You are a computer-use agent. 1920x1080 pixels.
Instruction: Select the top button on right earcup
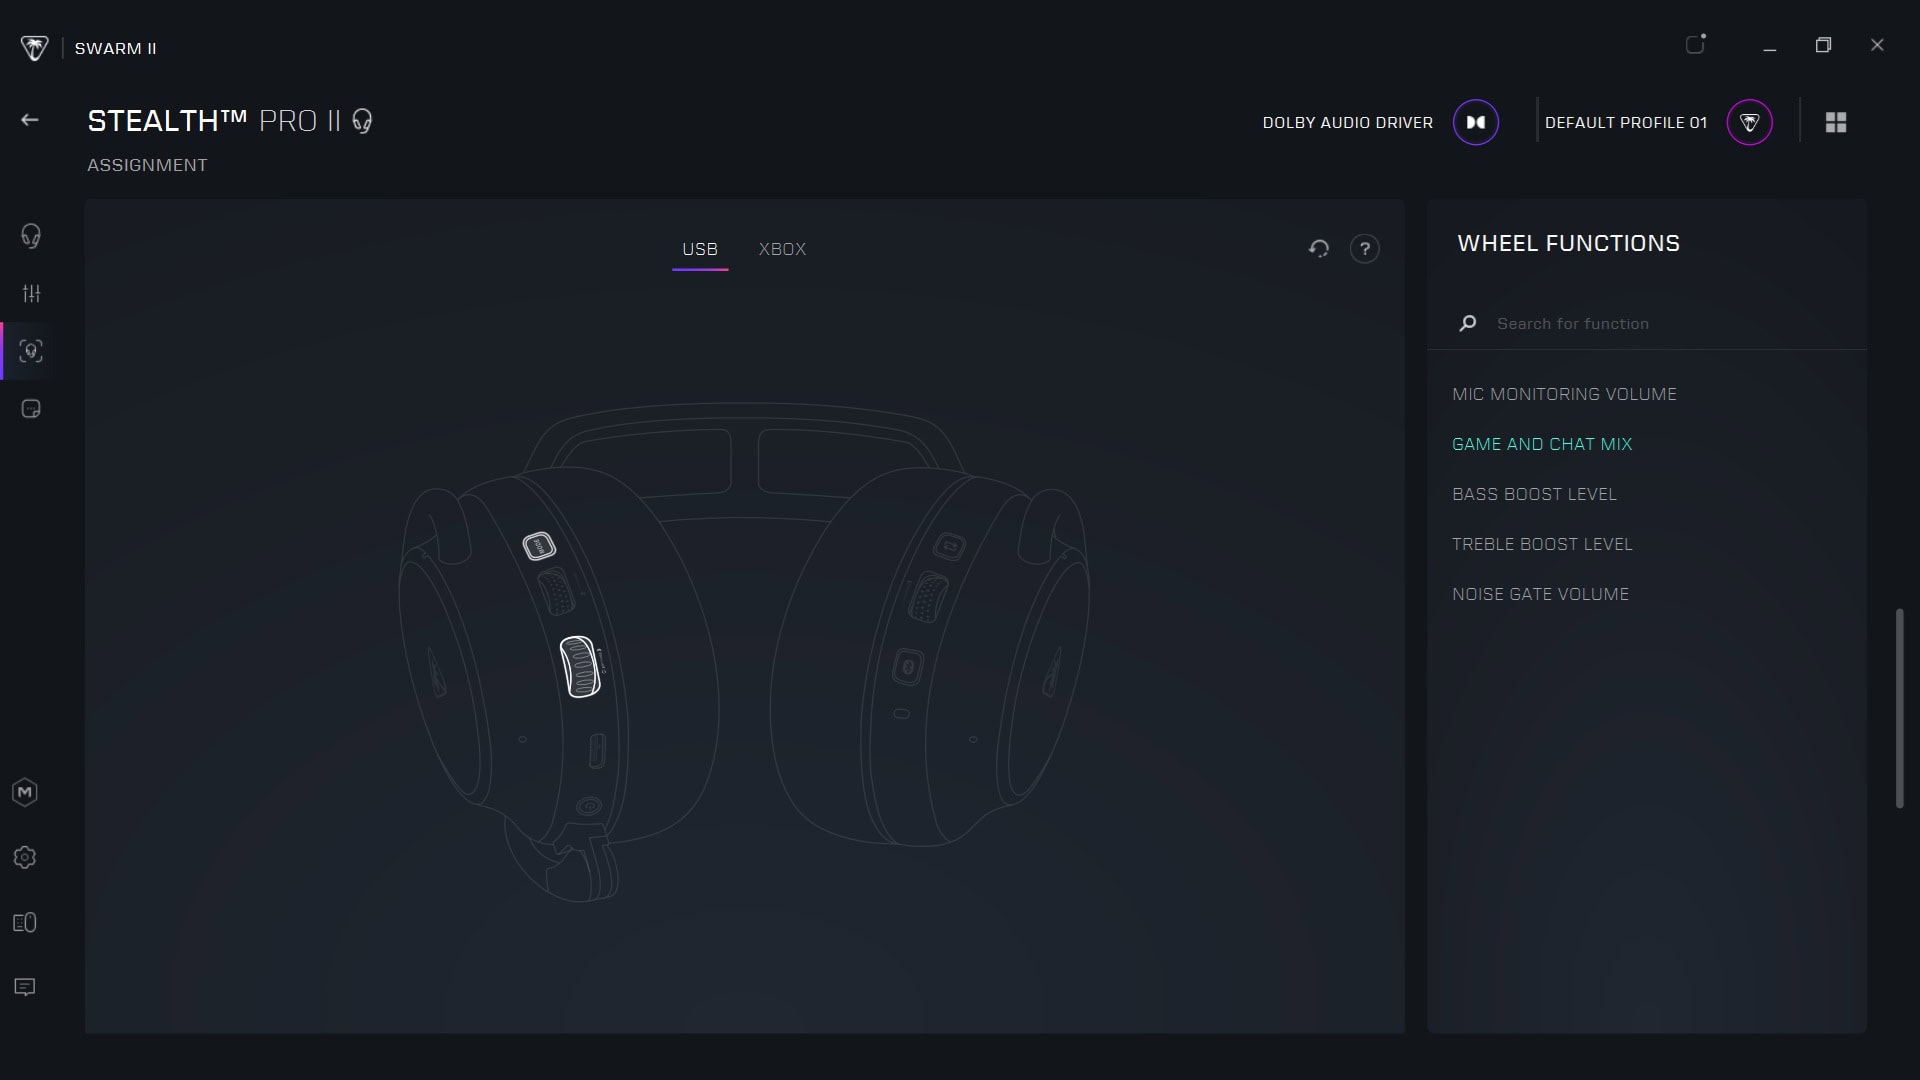click(x=949, y=546)
